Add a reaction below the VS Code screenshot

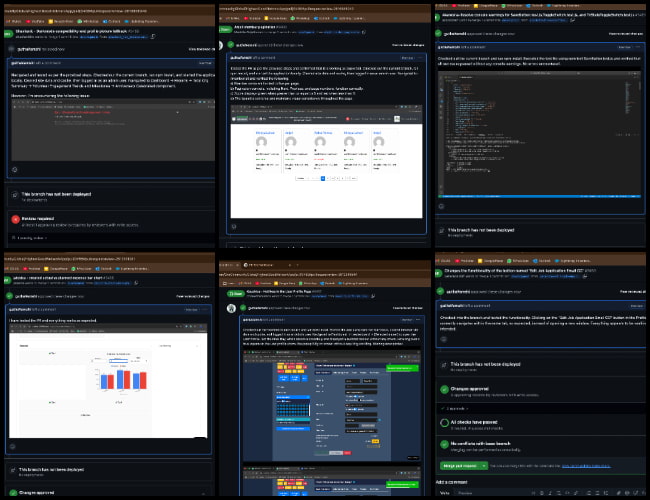(441, 206)
